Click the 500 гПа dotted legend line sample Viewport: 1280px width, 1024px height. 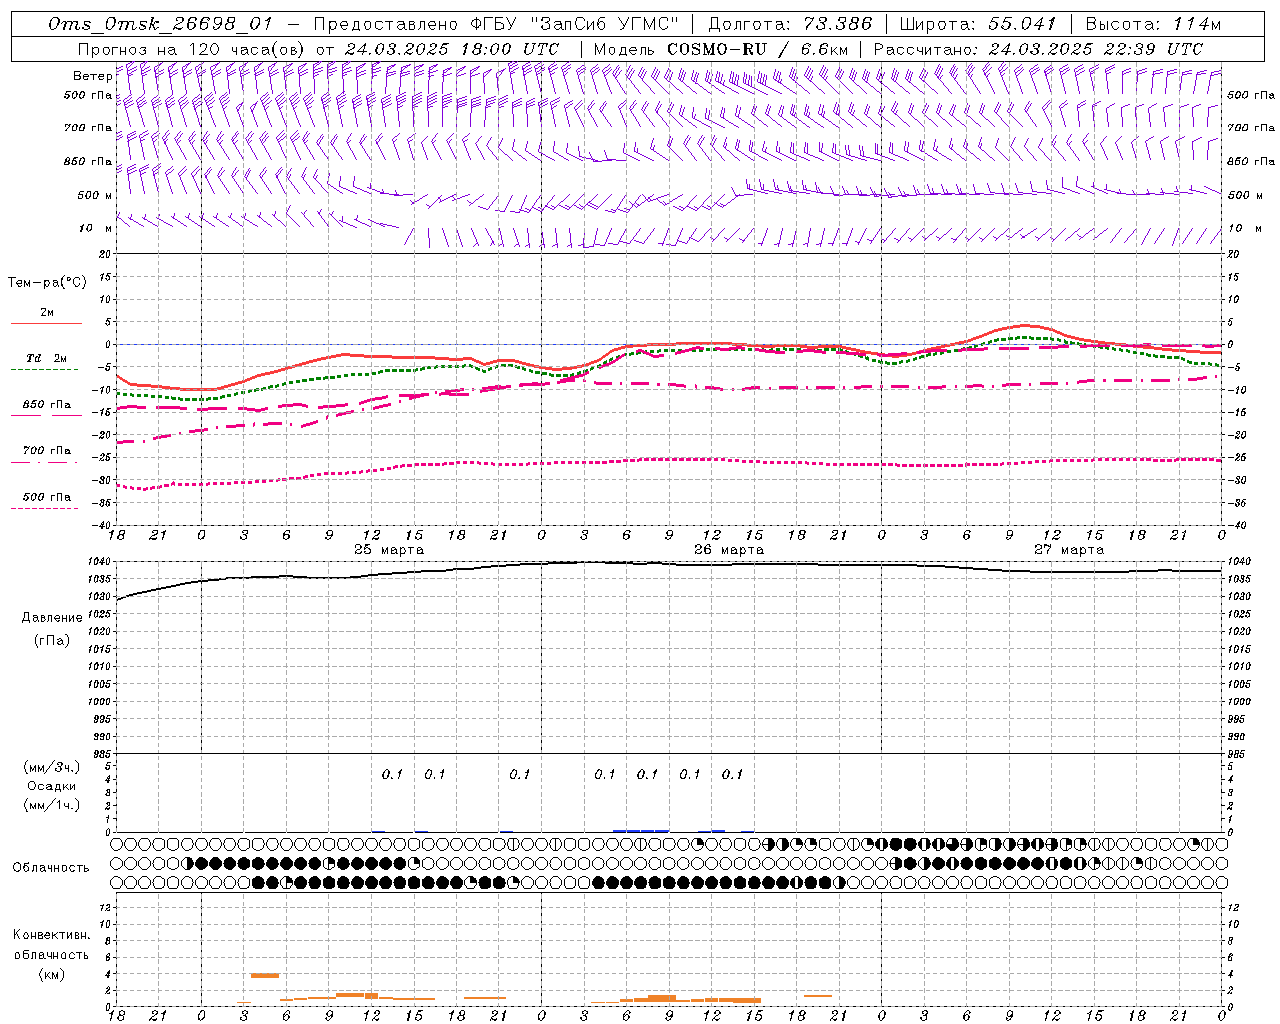tap(45, 508)
